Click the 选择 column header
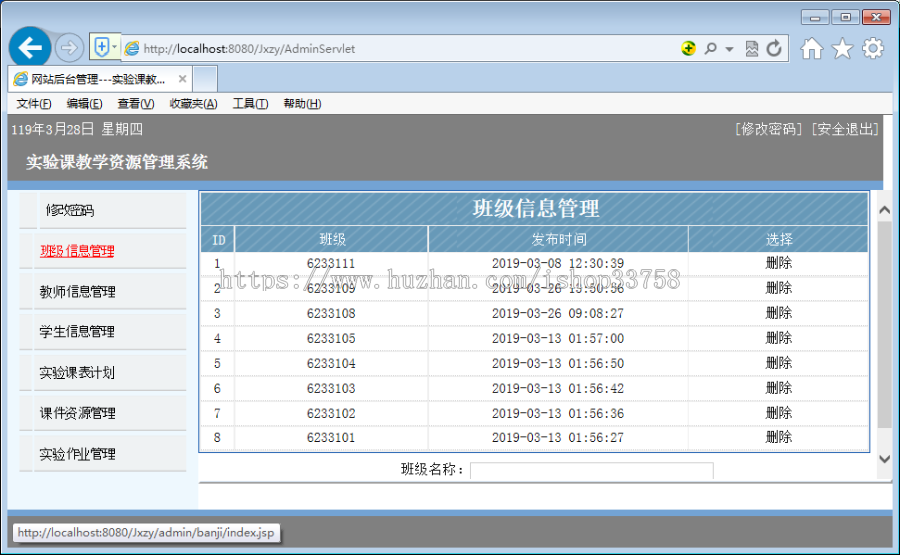This screenshot has width=900, height=555. pos(779,239)
